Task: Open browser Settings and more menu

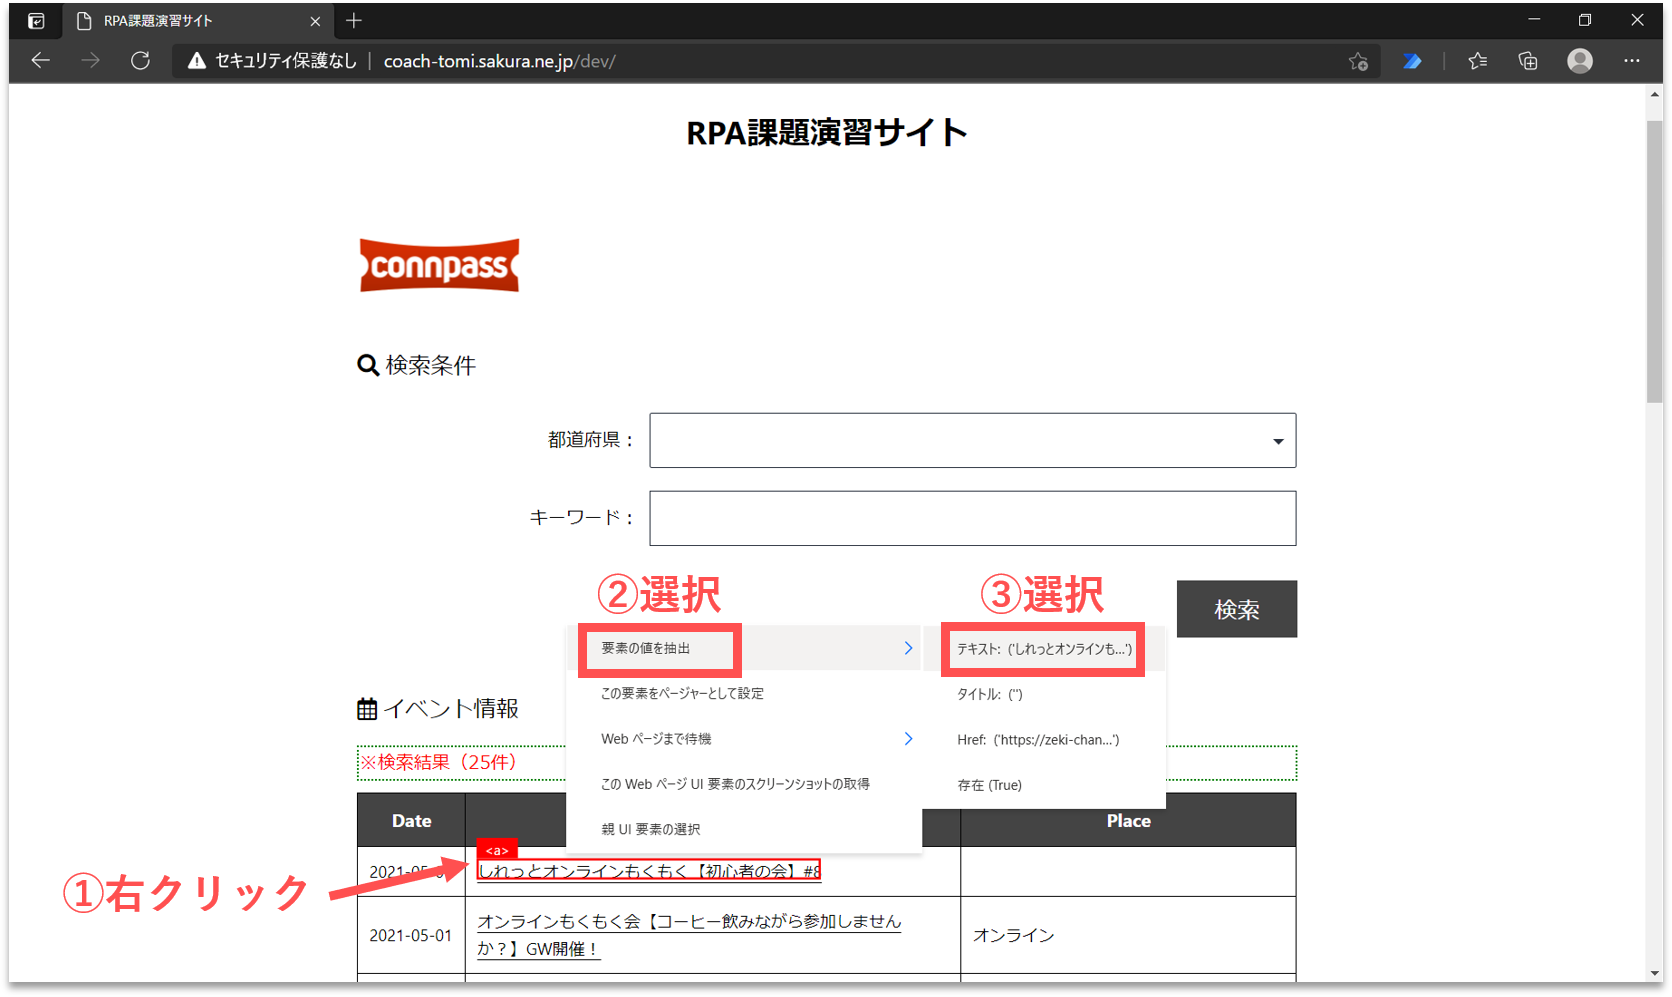Action: (1632, 61)
